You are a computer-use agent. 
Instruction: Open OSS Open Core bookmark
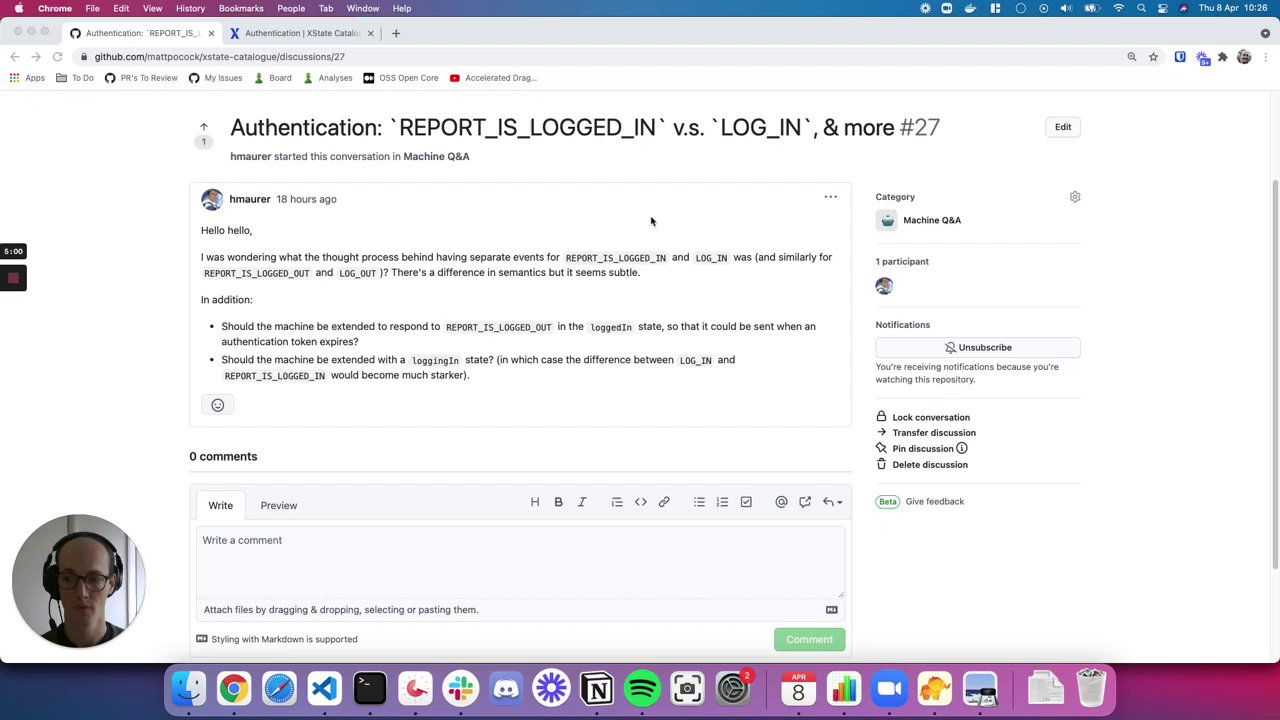coord(401,78)
